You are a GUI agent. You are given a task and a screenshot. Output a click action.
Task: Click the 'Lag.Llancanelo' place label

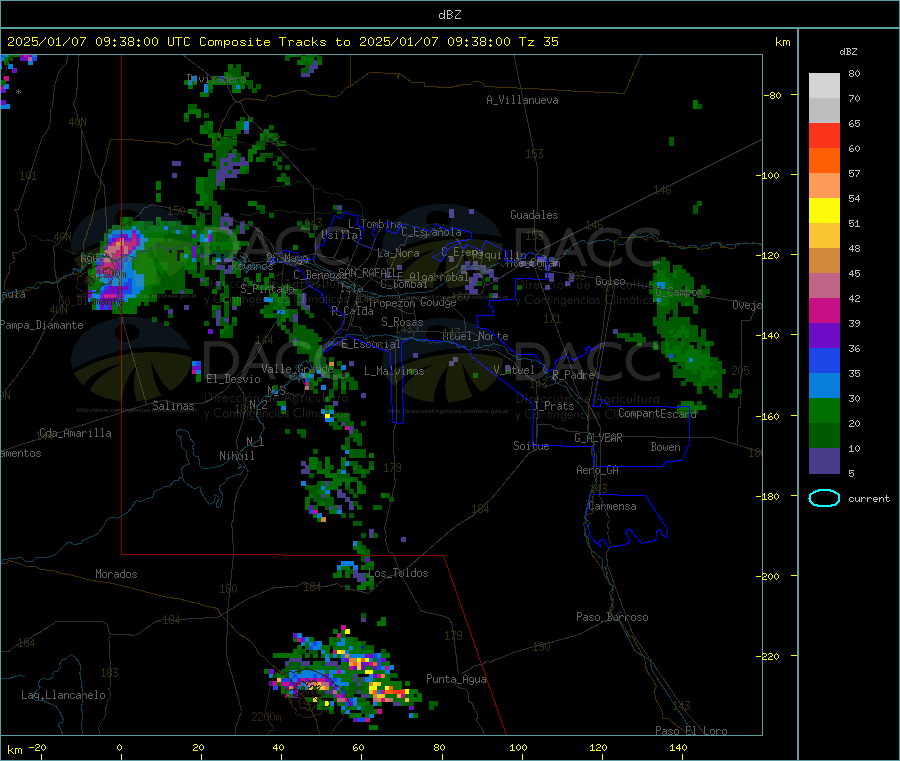coord(63,695)
